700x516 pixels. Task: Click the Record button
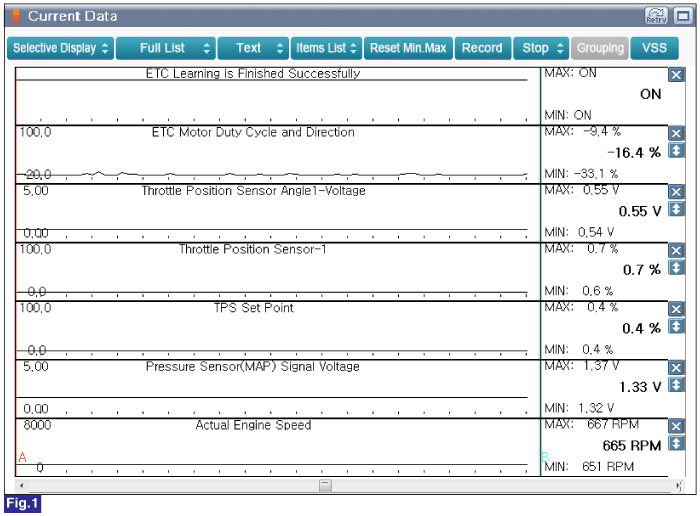point(483,48)
